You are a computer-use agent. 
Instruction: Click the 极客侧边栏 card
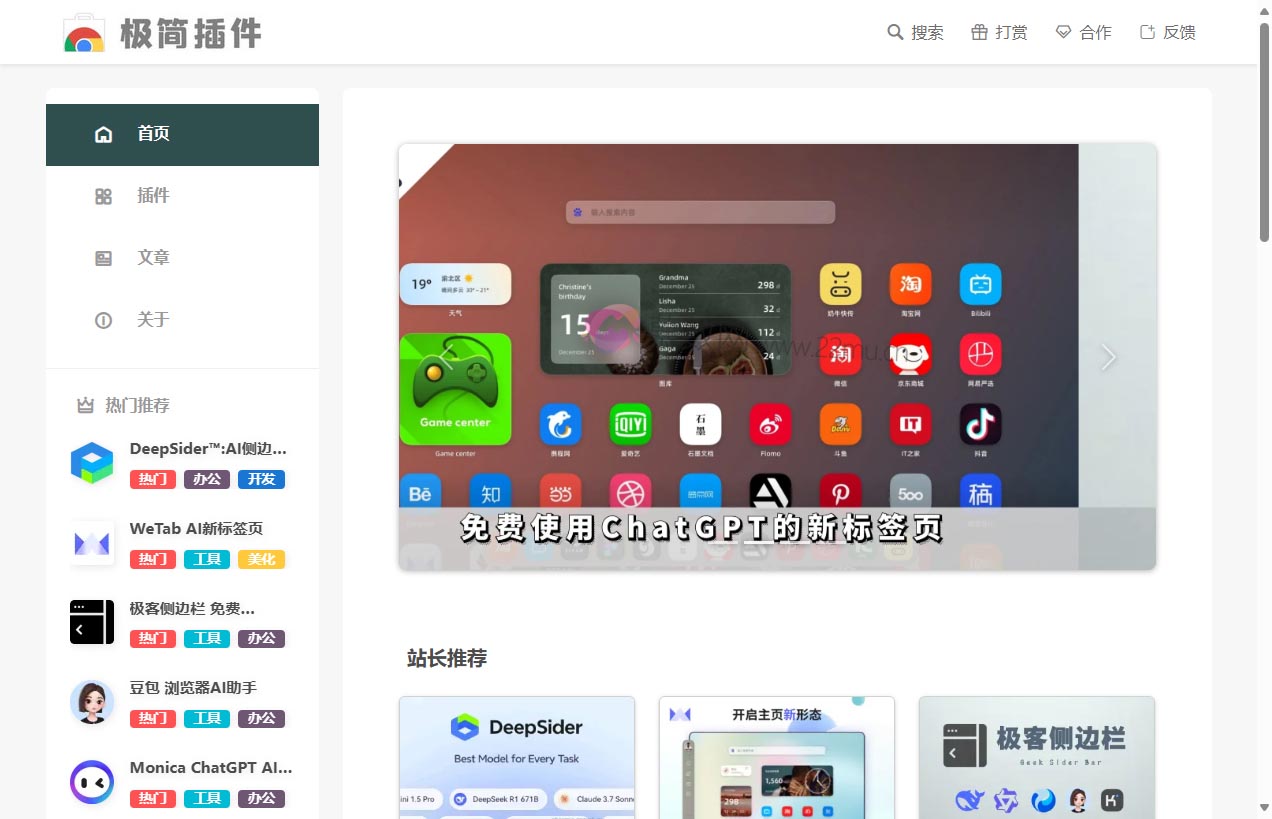[x=1036, y=758]
